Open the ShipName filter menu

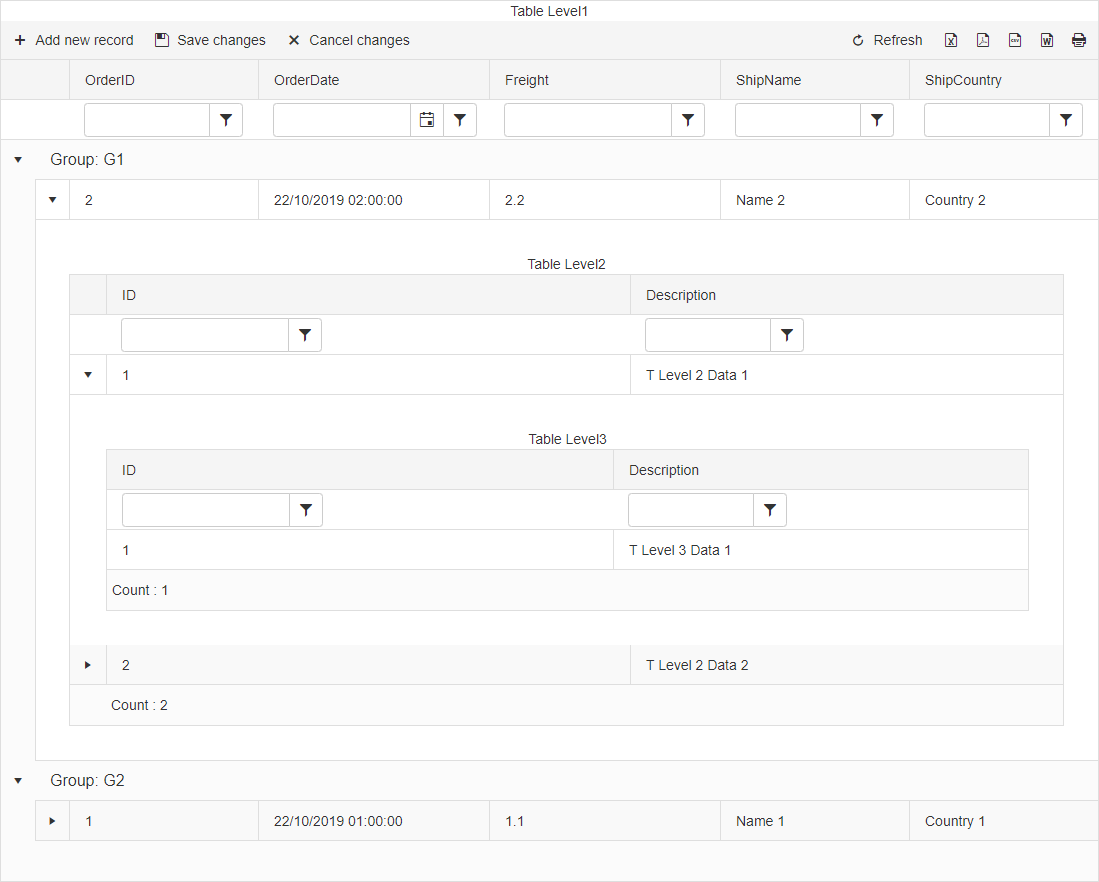click(x=877, y=119)
